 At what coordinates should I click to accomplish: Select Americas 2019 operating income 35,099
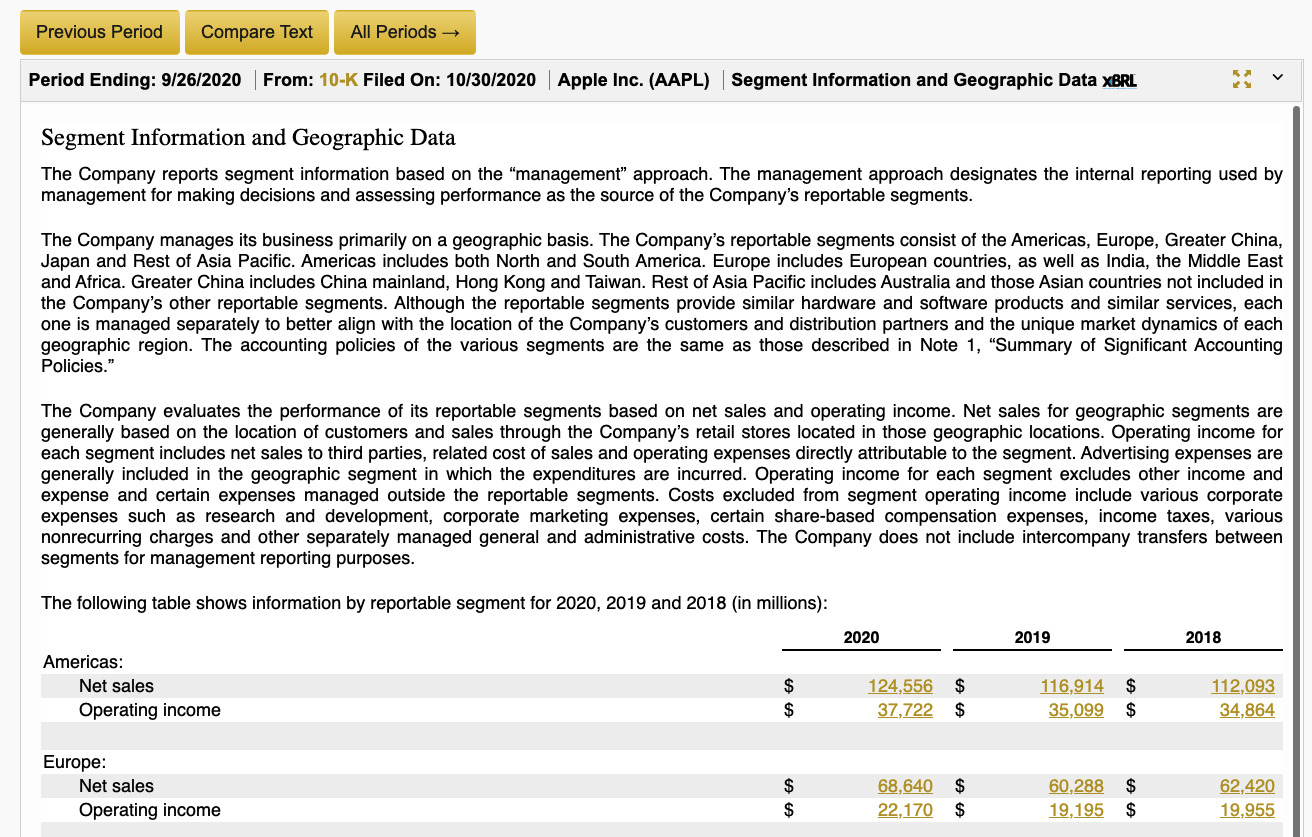(x=1075, y=710)
